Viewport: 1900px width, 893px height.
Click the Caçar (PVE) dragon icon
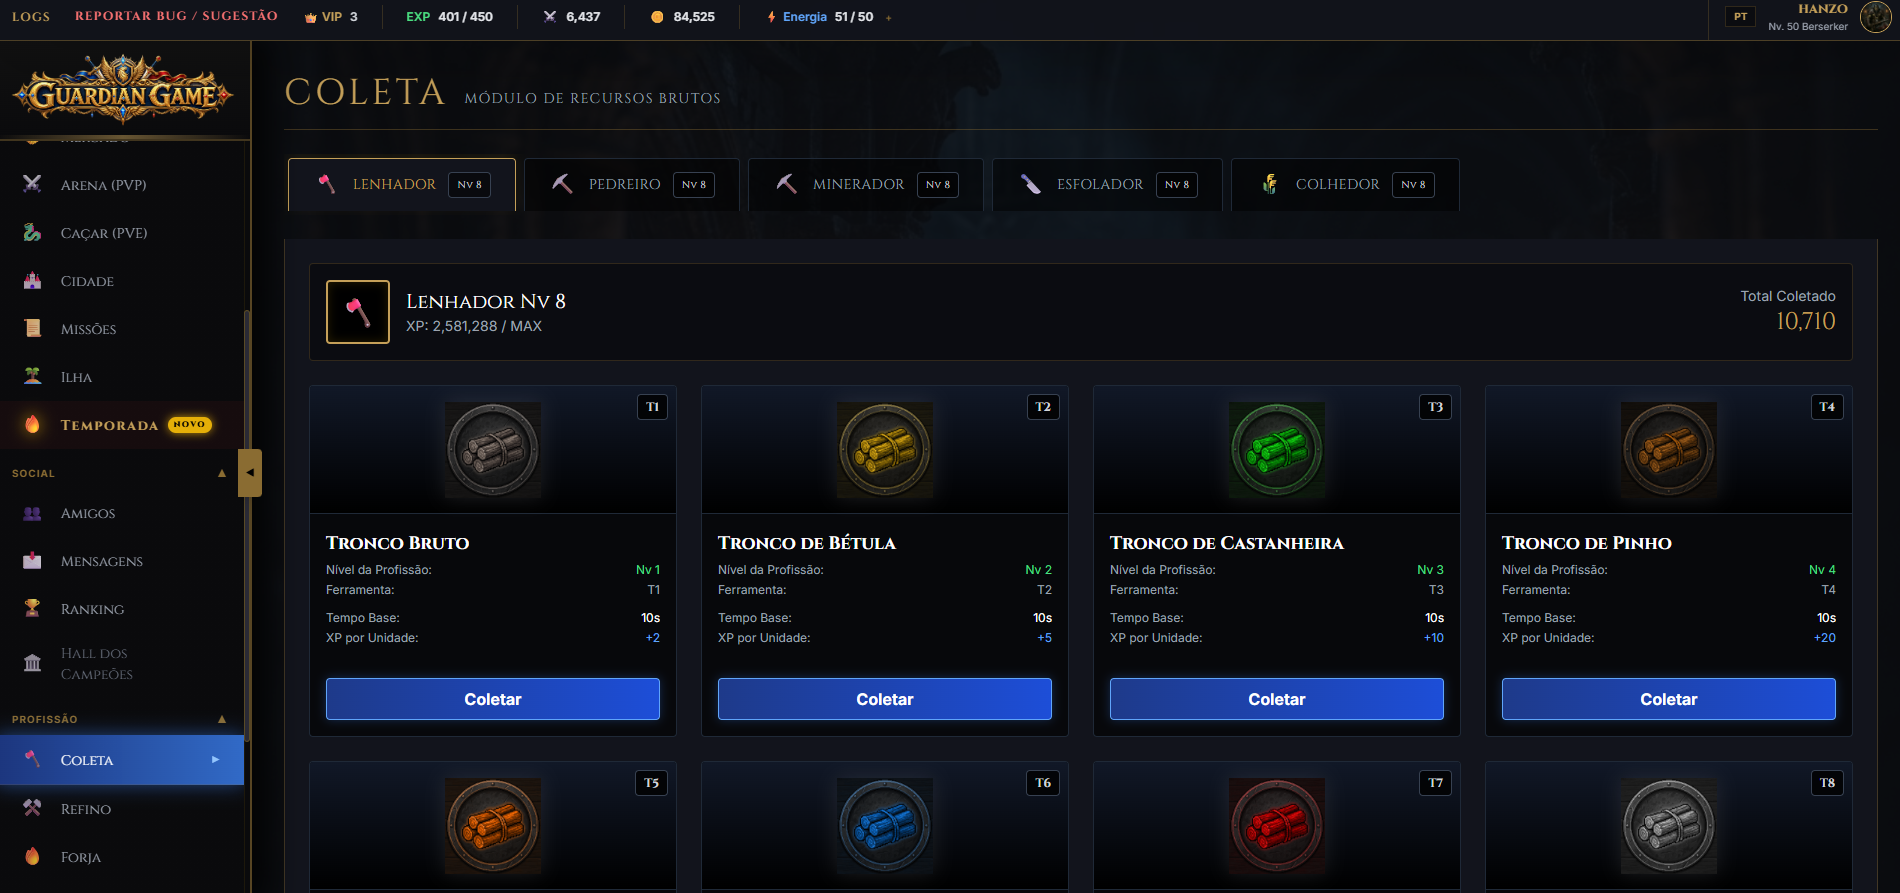click(32, 232)
